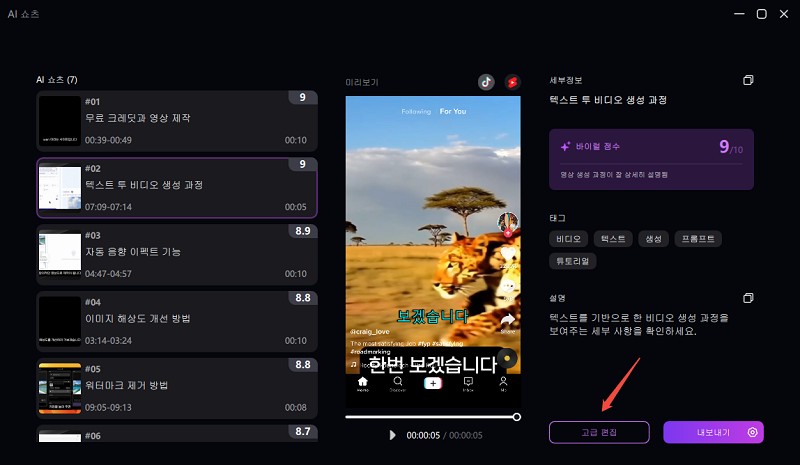Click the 프롬프트 tag chip
Screen dimensions: 800x465
click(x=697, y=239)
